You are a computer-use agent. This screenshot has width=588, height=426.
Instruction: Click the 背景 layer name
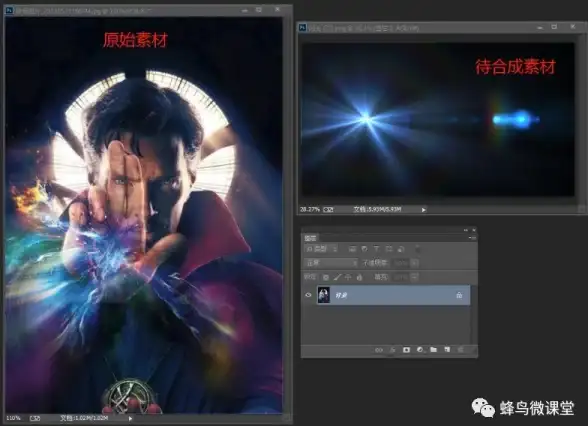coord(341,296)
